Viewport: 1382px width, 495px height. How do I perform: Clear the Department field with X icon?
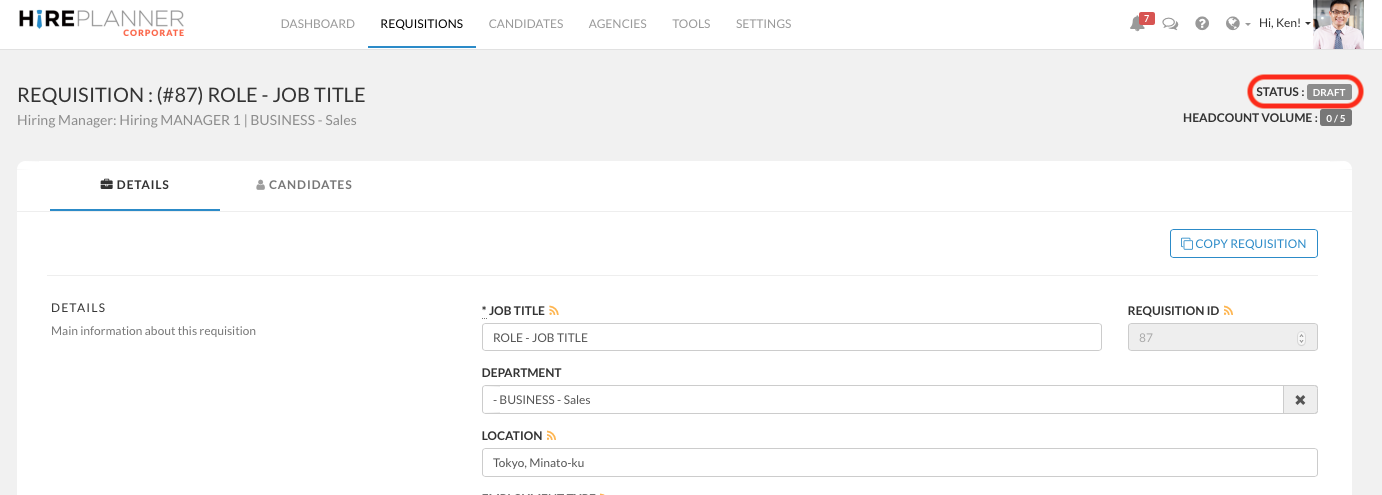coord(1300,399)
